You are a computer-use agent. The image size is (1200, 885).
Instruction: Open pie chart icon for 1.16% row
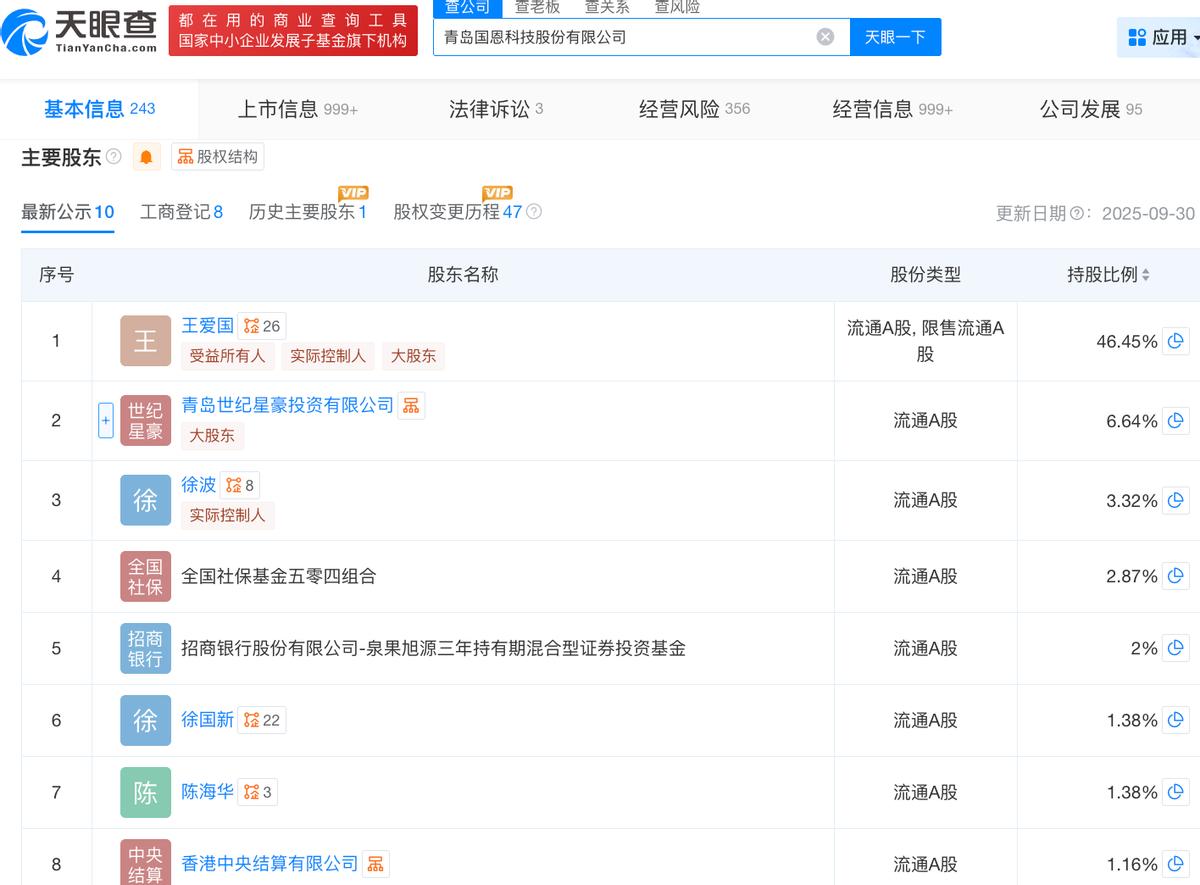click(1176, 864)
